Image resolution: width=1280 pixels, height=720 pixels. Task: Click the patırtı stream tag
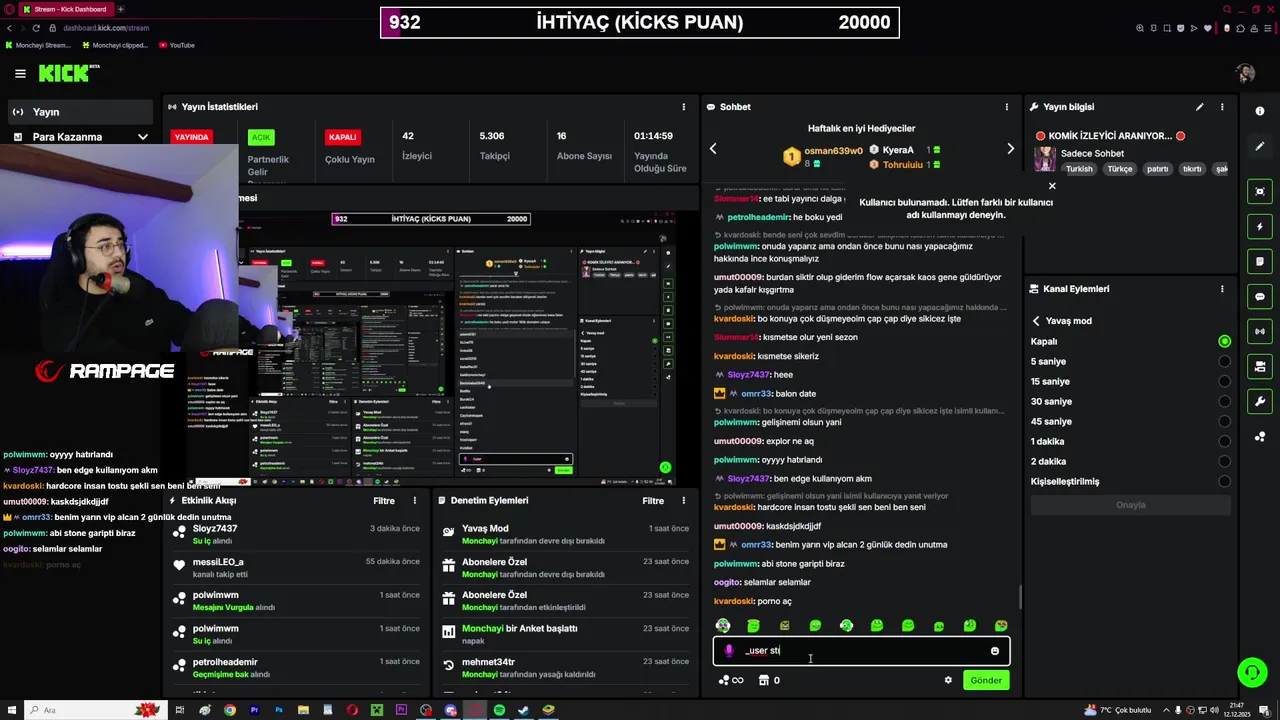[1157, 169]
